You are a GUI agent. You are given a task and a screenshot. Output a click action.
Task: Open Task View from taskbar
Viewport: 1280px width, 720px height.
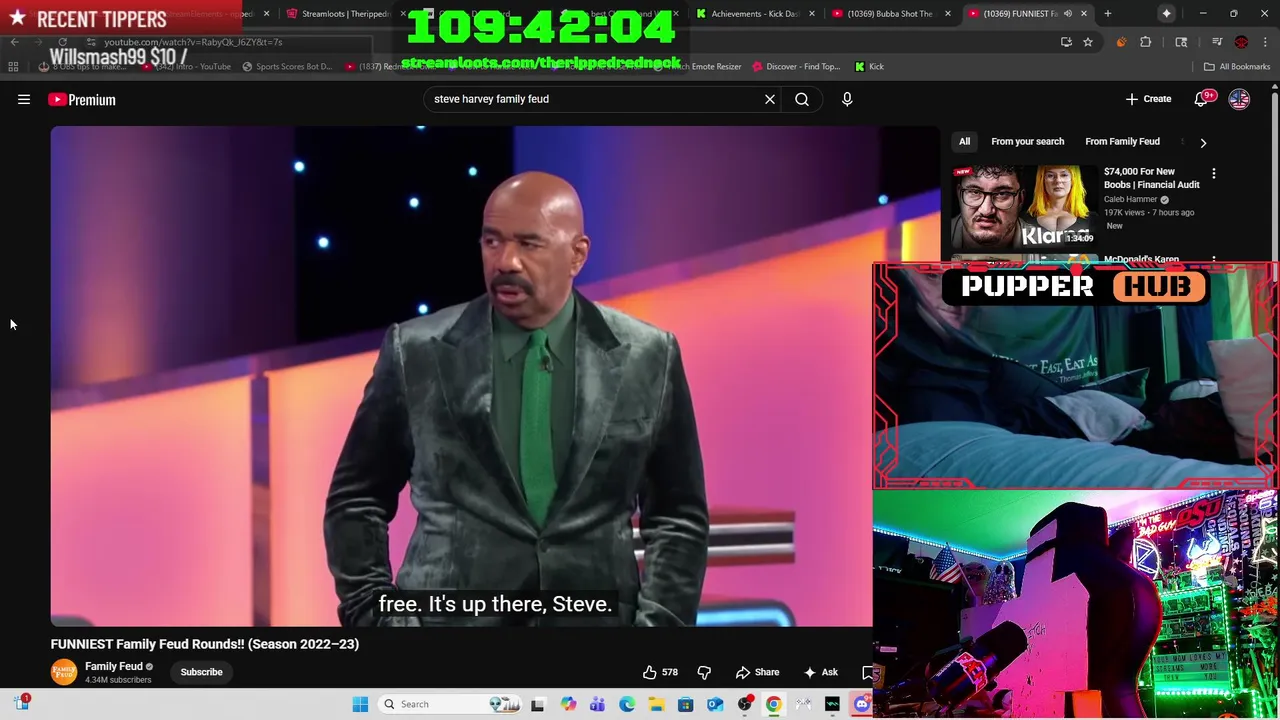click(x=537, y=704)
